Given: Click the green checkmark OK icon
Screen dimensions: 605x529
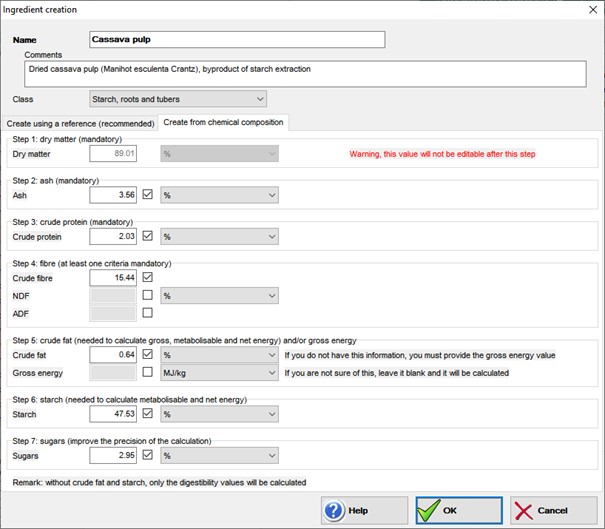Looking at the screenshot, I should click(429, 510).
